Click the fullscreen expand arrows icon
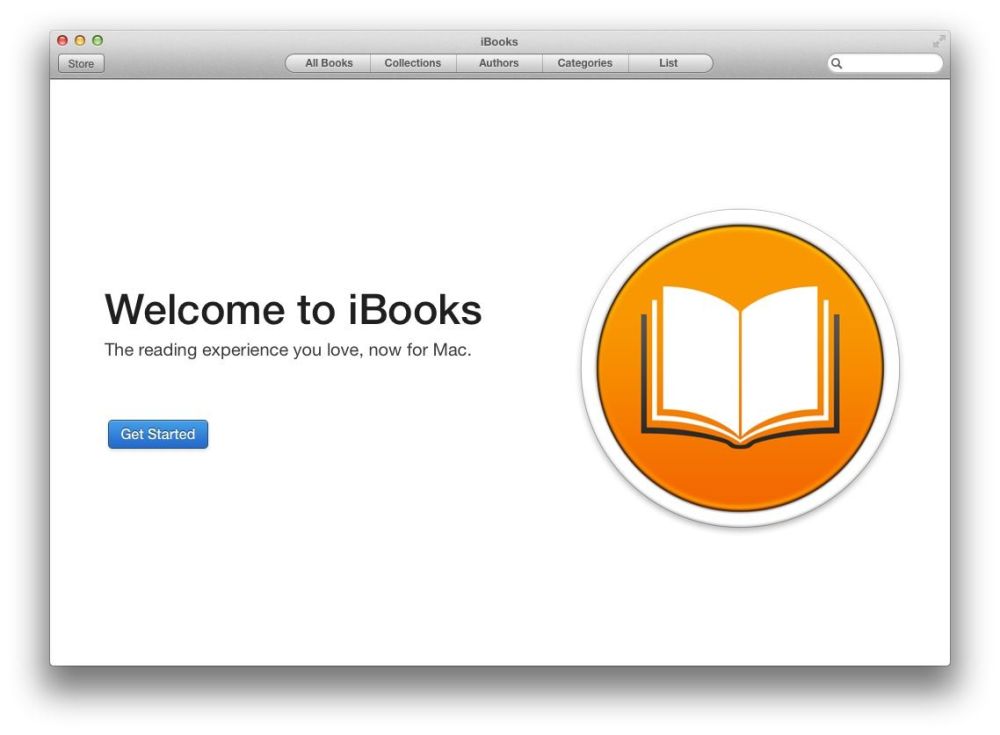 [938, 43]
